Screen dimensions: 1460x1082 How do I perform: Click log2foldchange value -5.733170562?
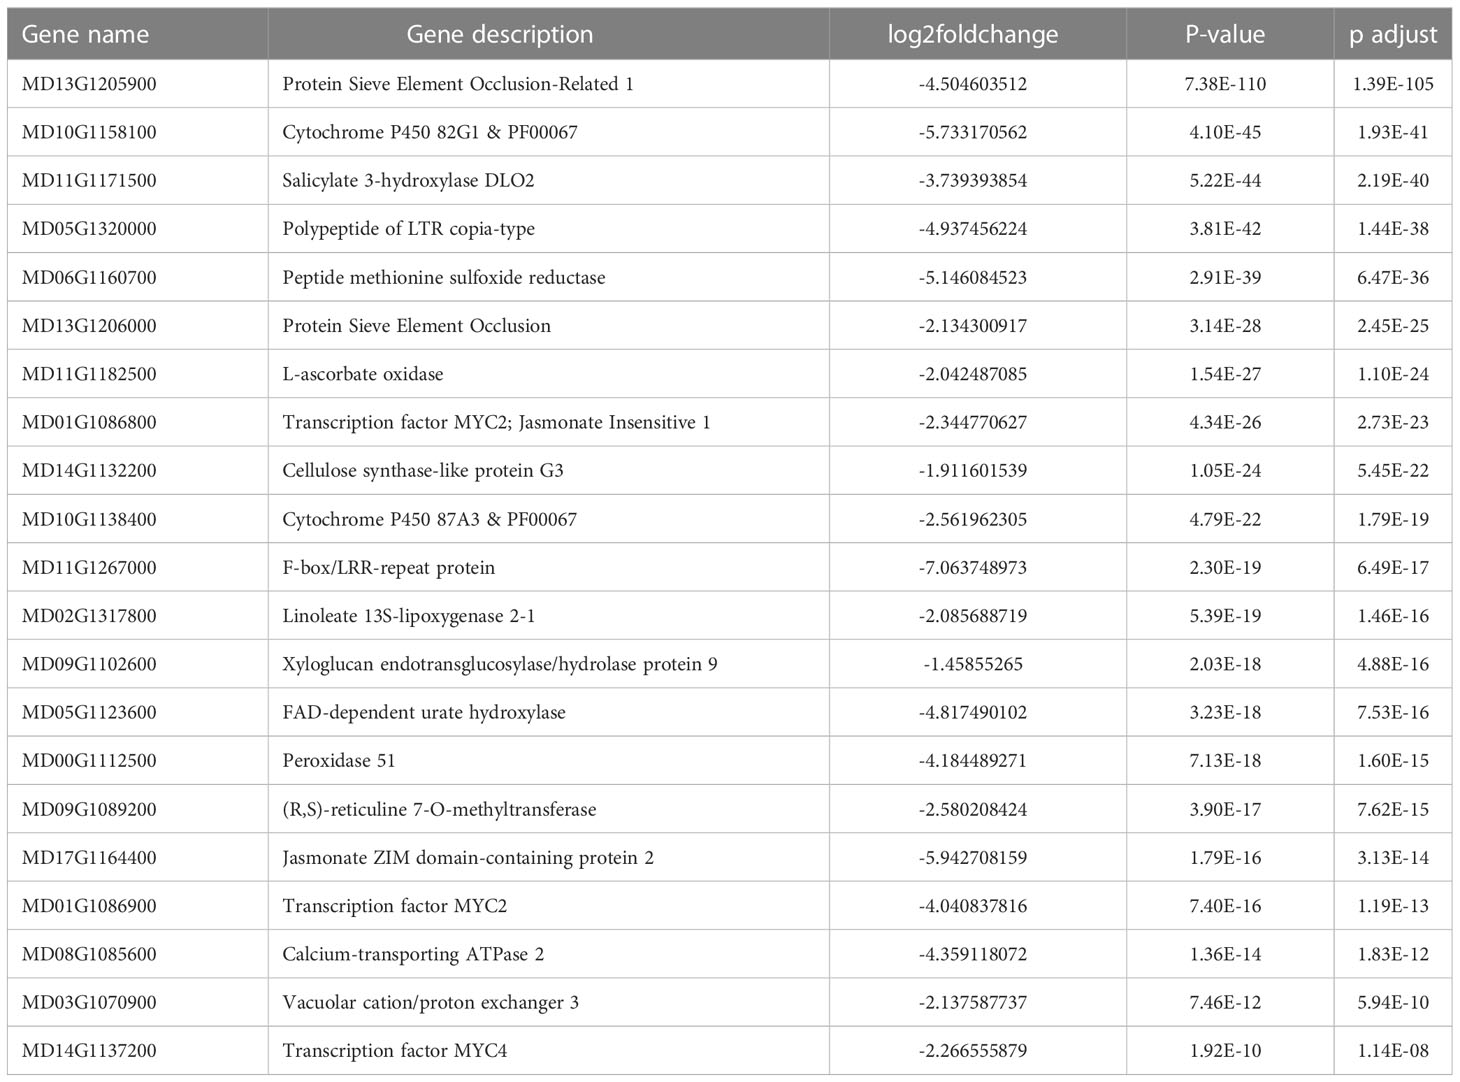coord(973,132)
